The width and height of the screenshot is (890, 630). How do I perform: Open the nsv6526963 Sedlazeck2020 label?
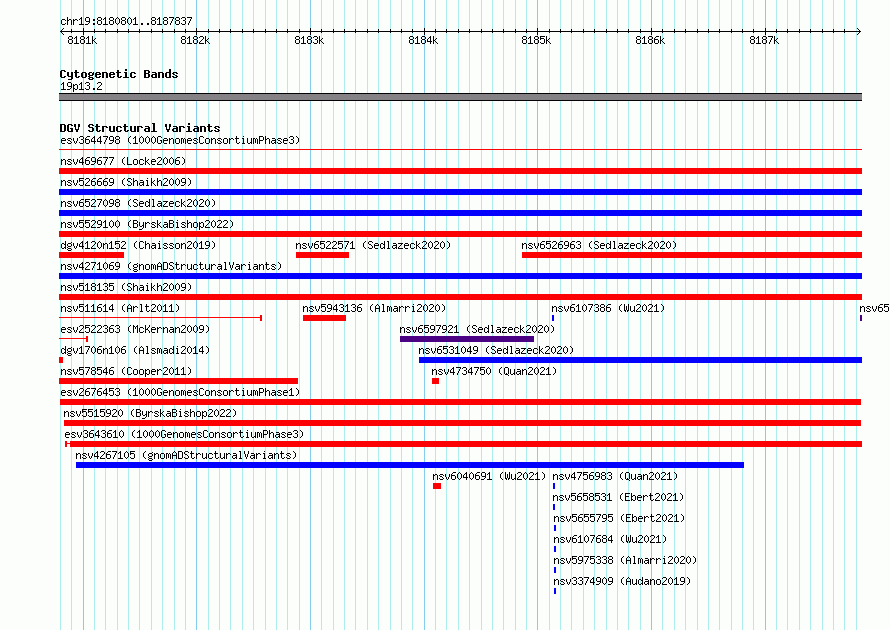point(599,245)
